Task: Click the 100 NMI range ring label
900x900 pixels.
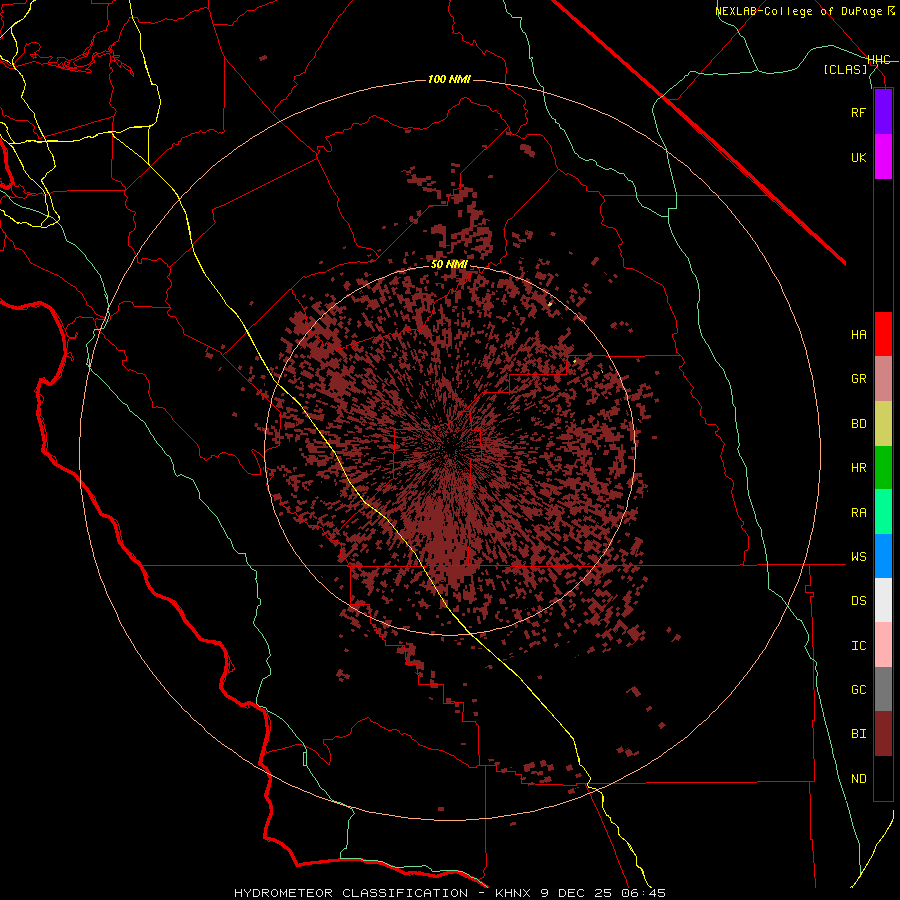Action: pos(449,79)
